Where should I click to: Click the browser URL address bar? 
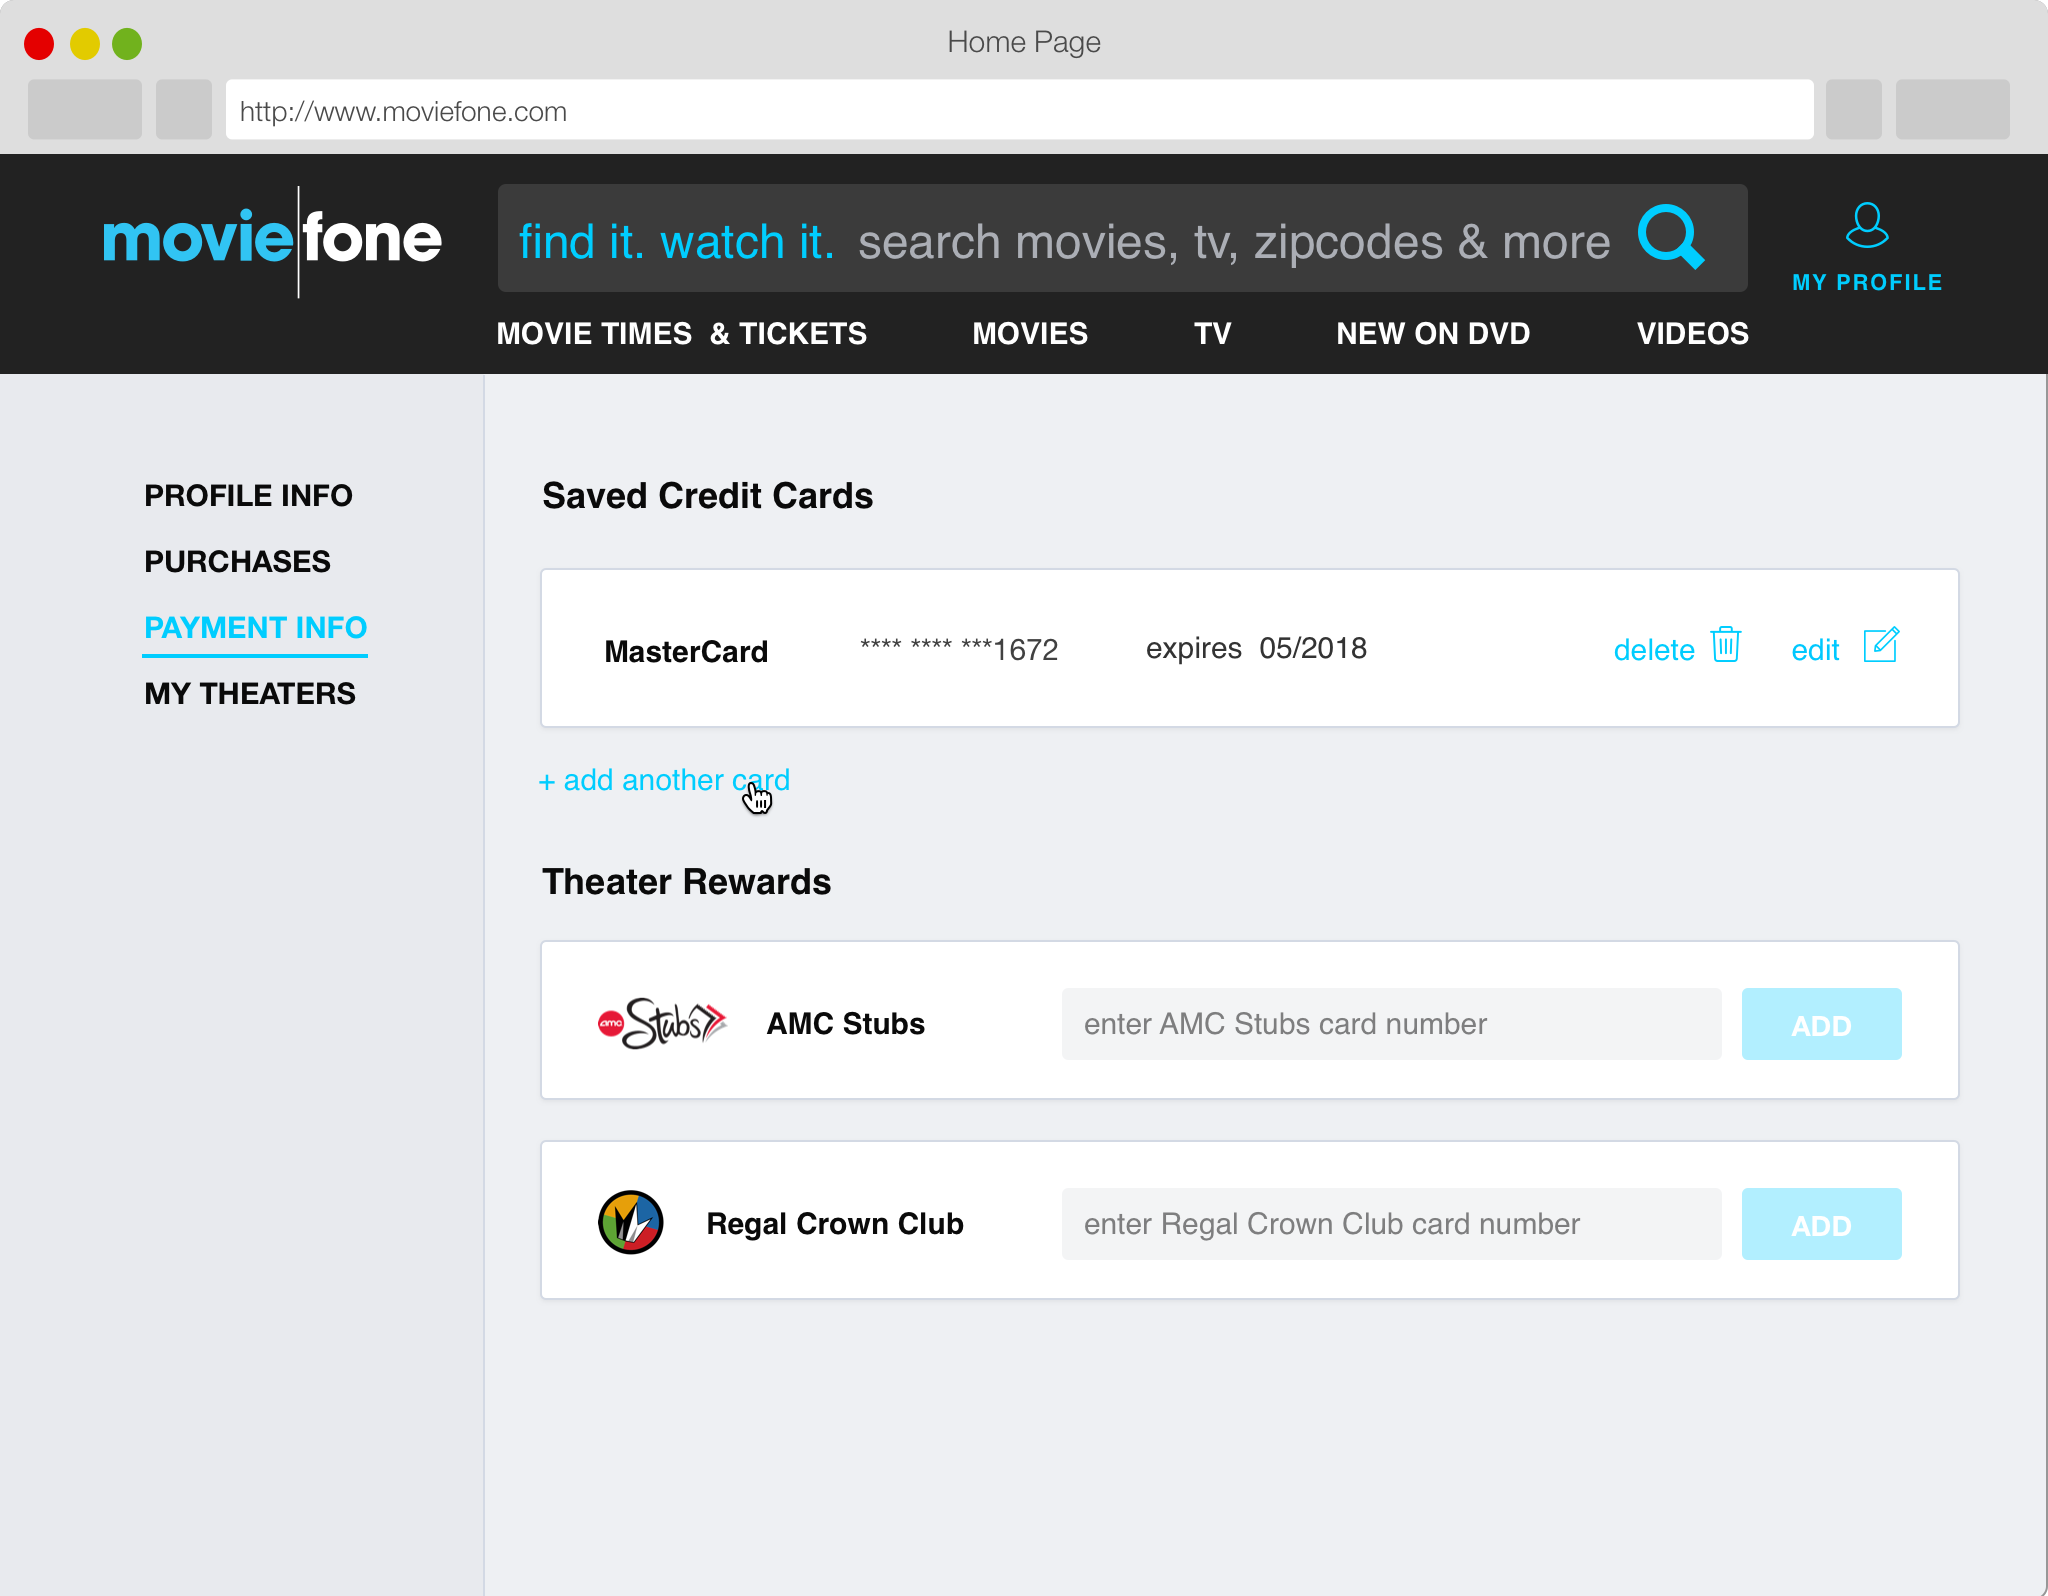[1018, 111]
